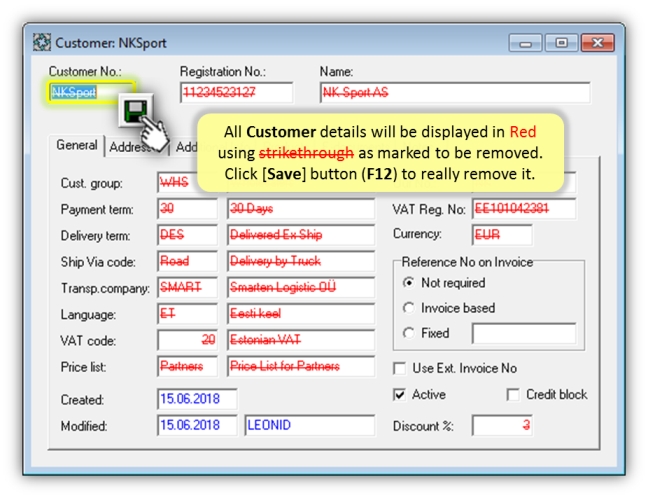The width and height of the screenshot is (648, 498).
Task: Tick the Credit block checkbox
Action: pos(513,395)
